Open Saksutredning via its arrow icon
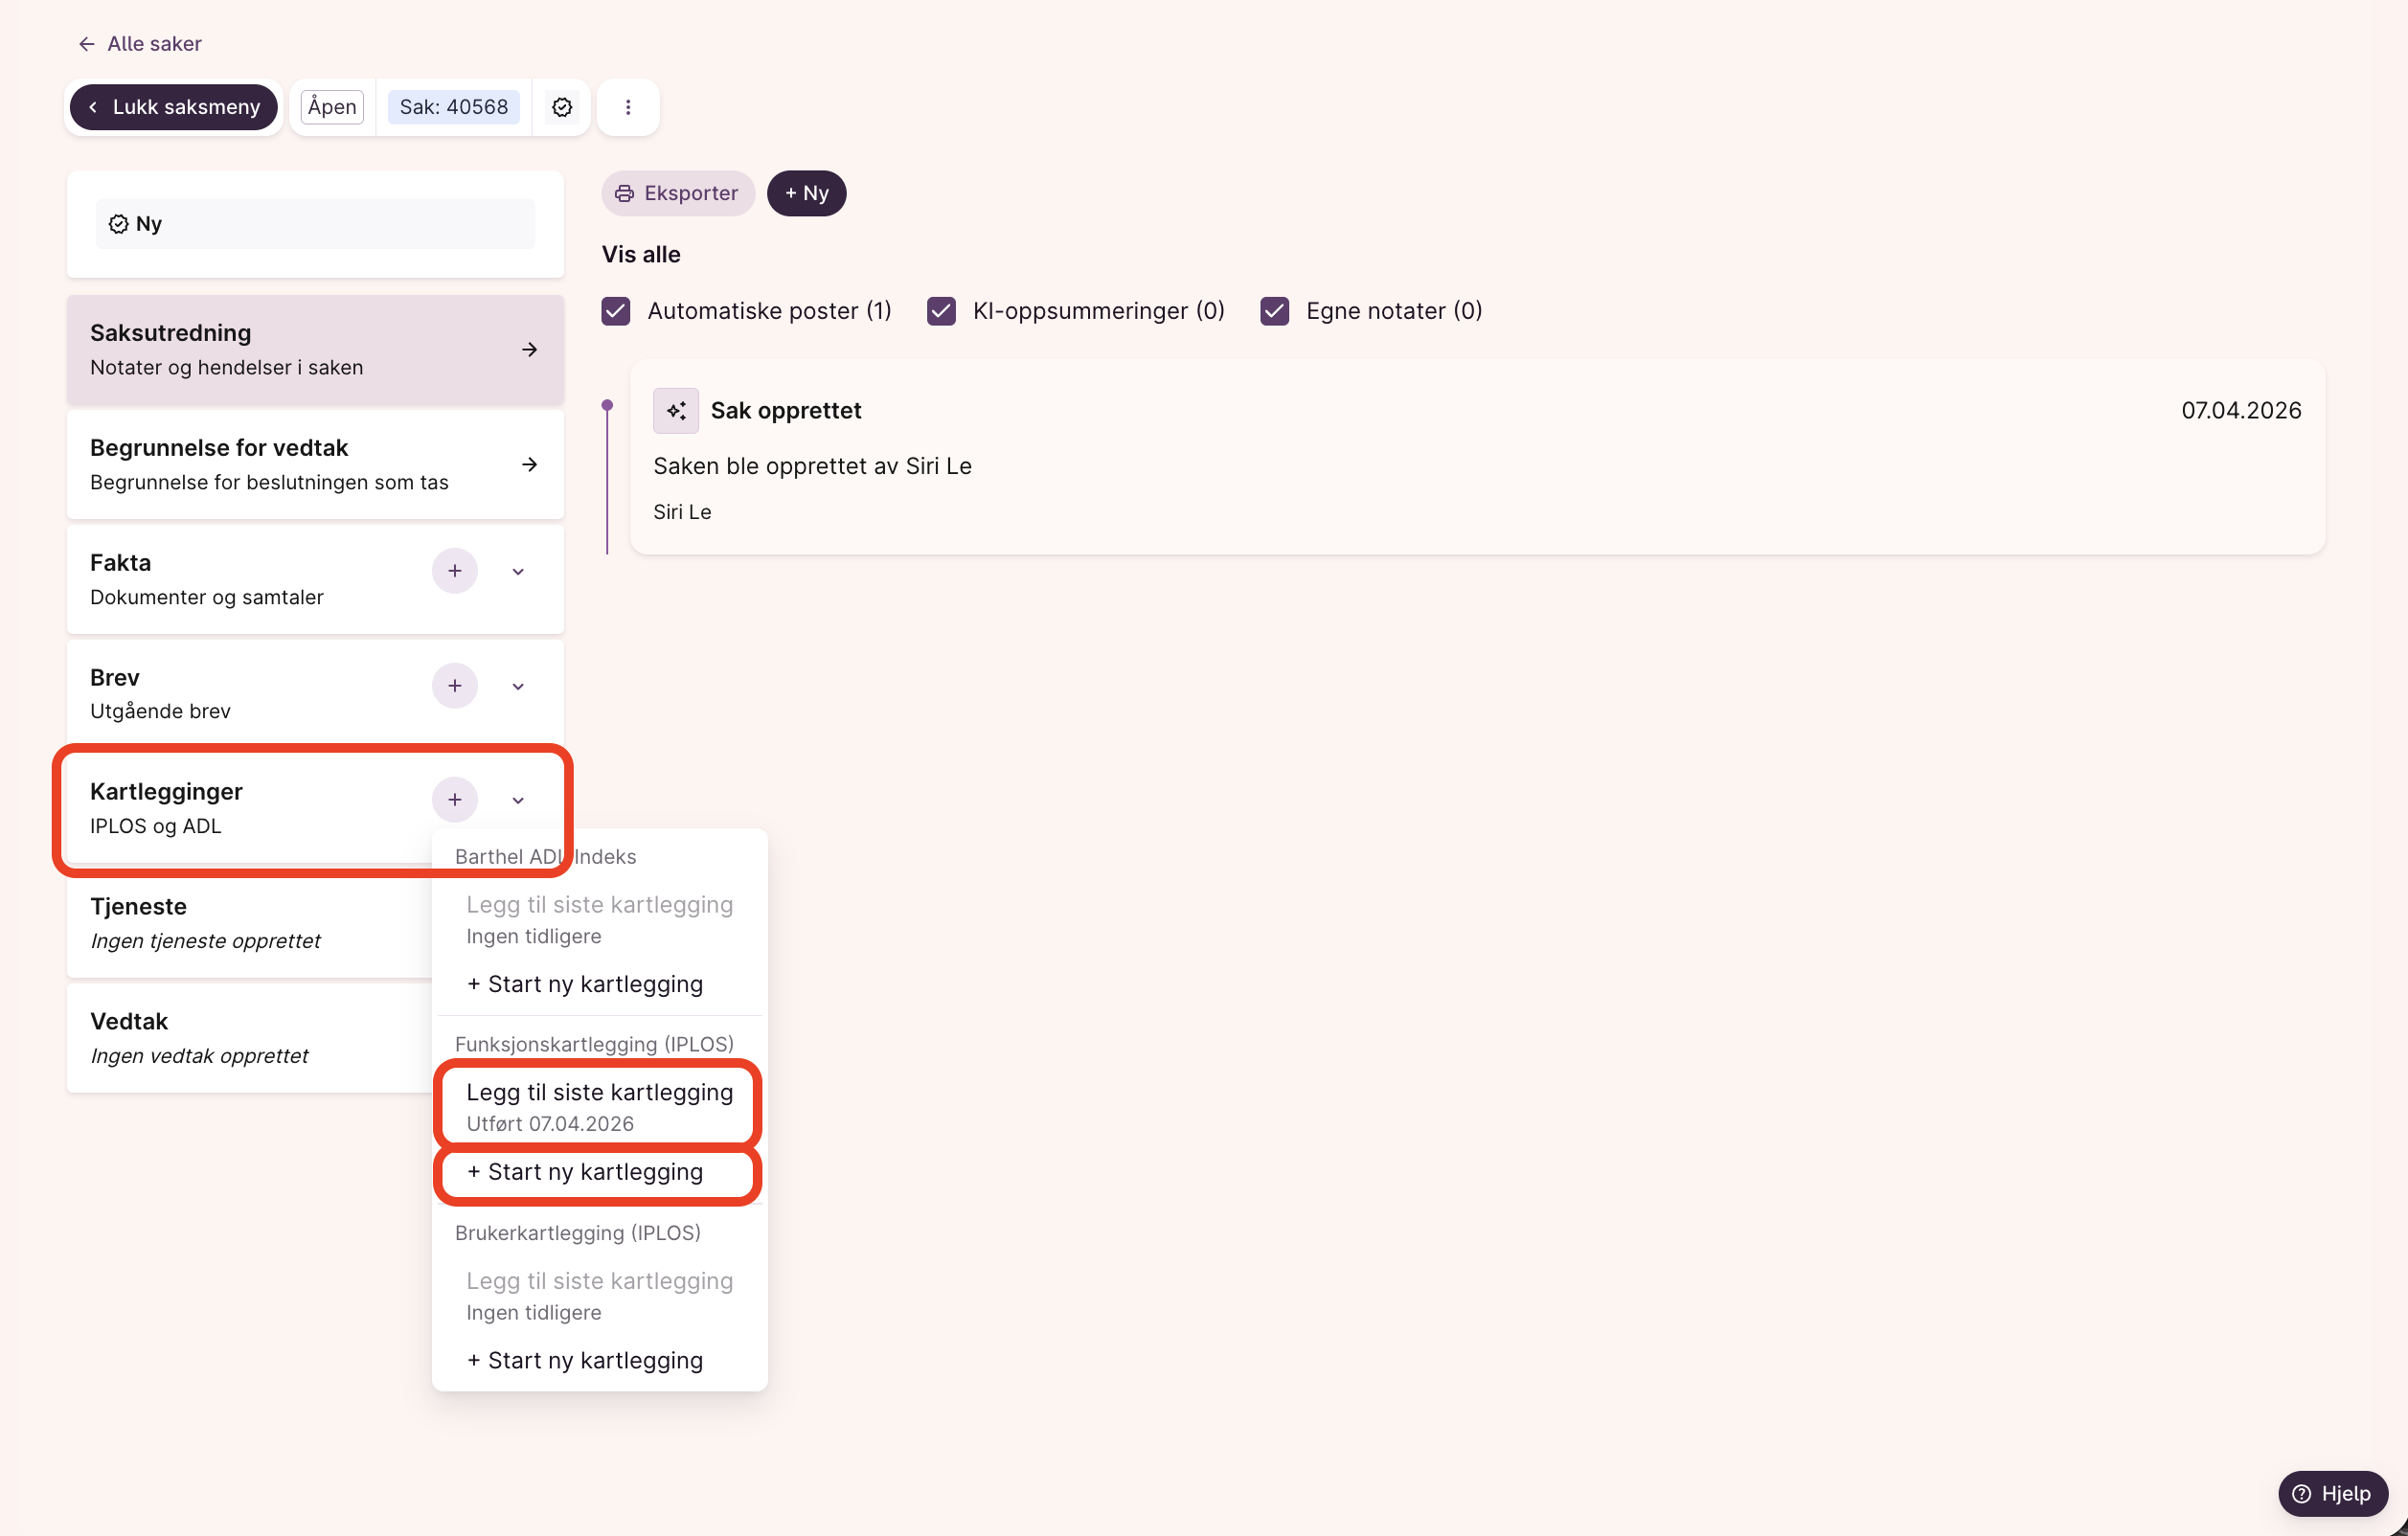Image resolution: width=2408 pixels, height=1536 pixels. coord(530,350)
